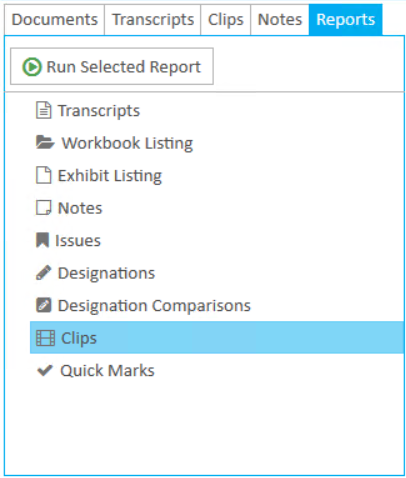Open the Transcripts tab
This screenshot has width=406, height=478.
tap(153, 19)
